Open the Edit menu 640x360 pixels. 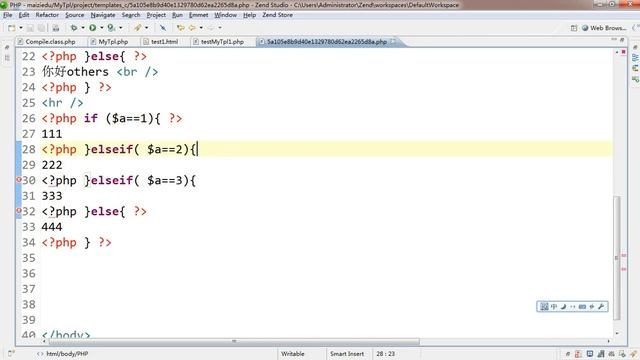click(x=24, y=15)
